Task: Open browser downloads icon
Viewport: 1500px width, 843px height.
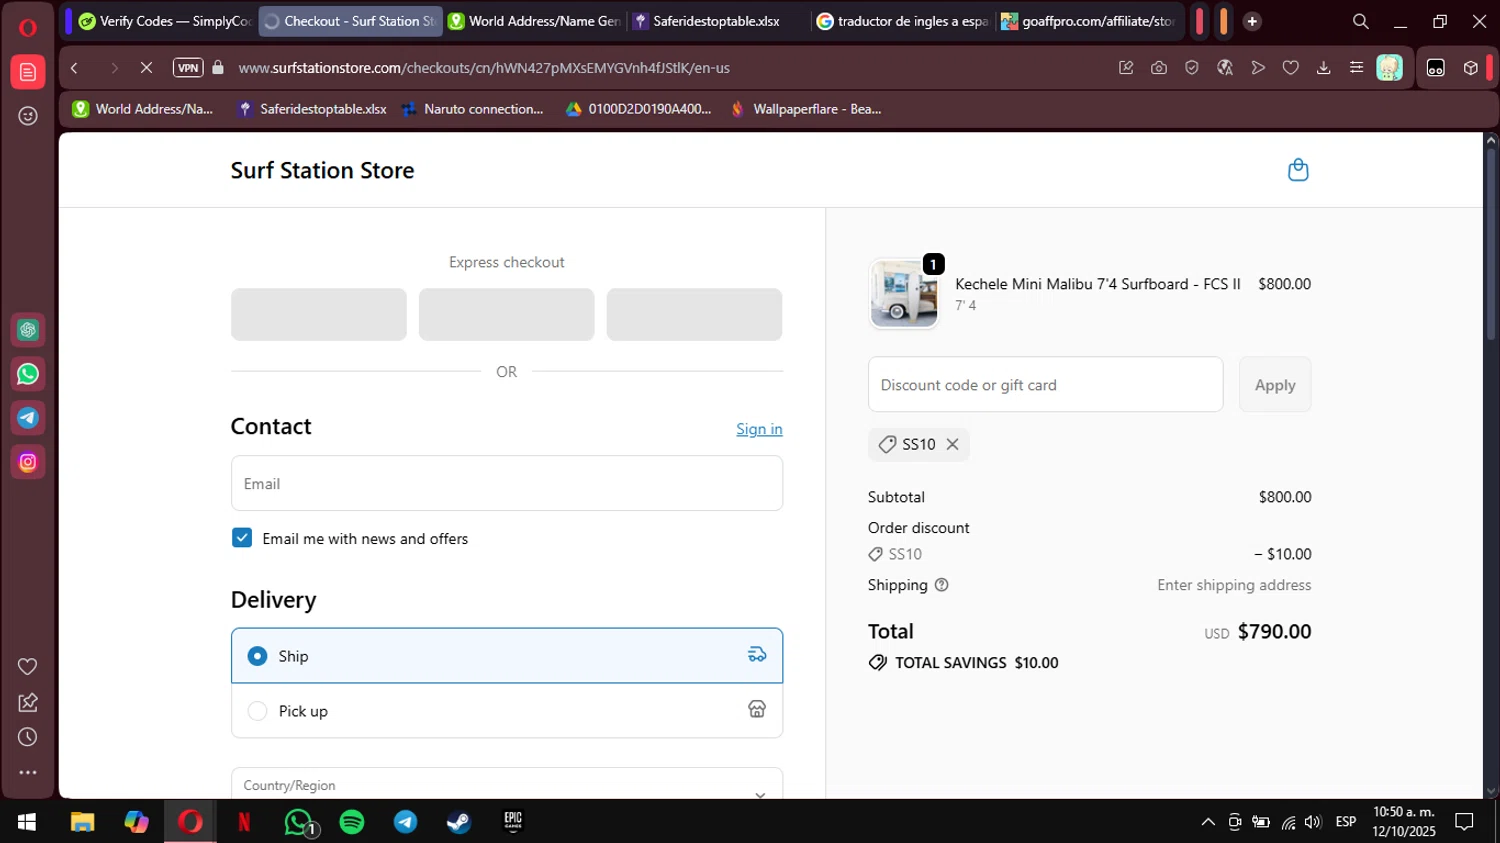Action: point(1324,68)
